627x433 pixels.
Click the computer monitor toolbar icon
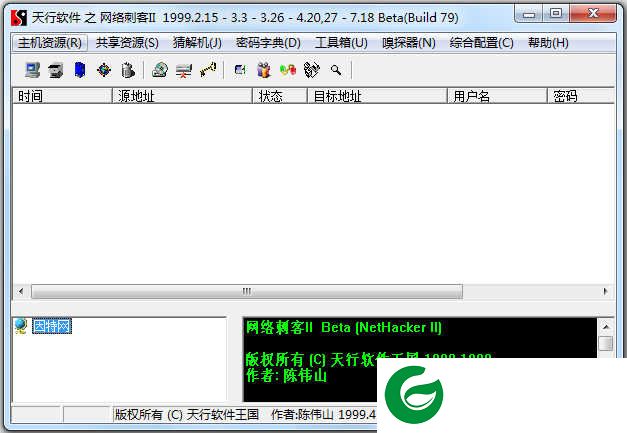coord(32,70)
